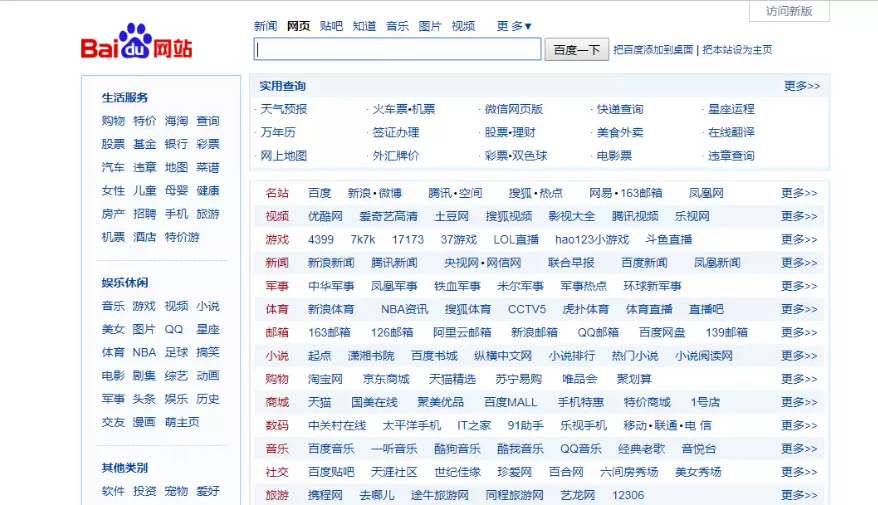
Task: Open 优酷网 video site link
Action: point(325,216)
